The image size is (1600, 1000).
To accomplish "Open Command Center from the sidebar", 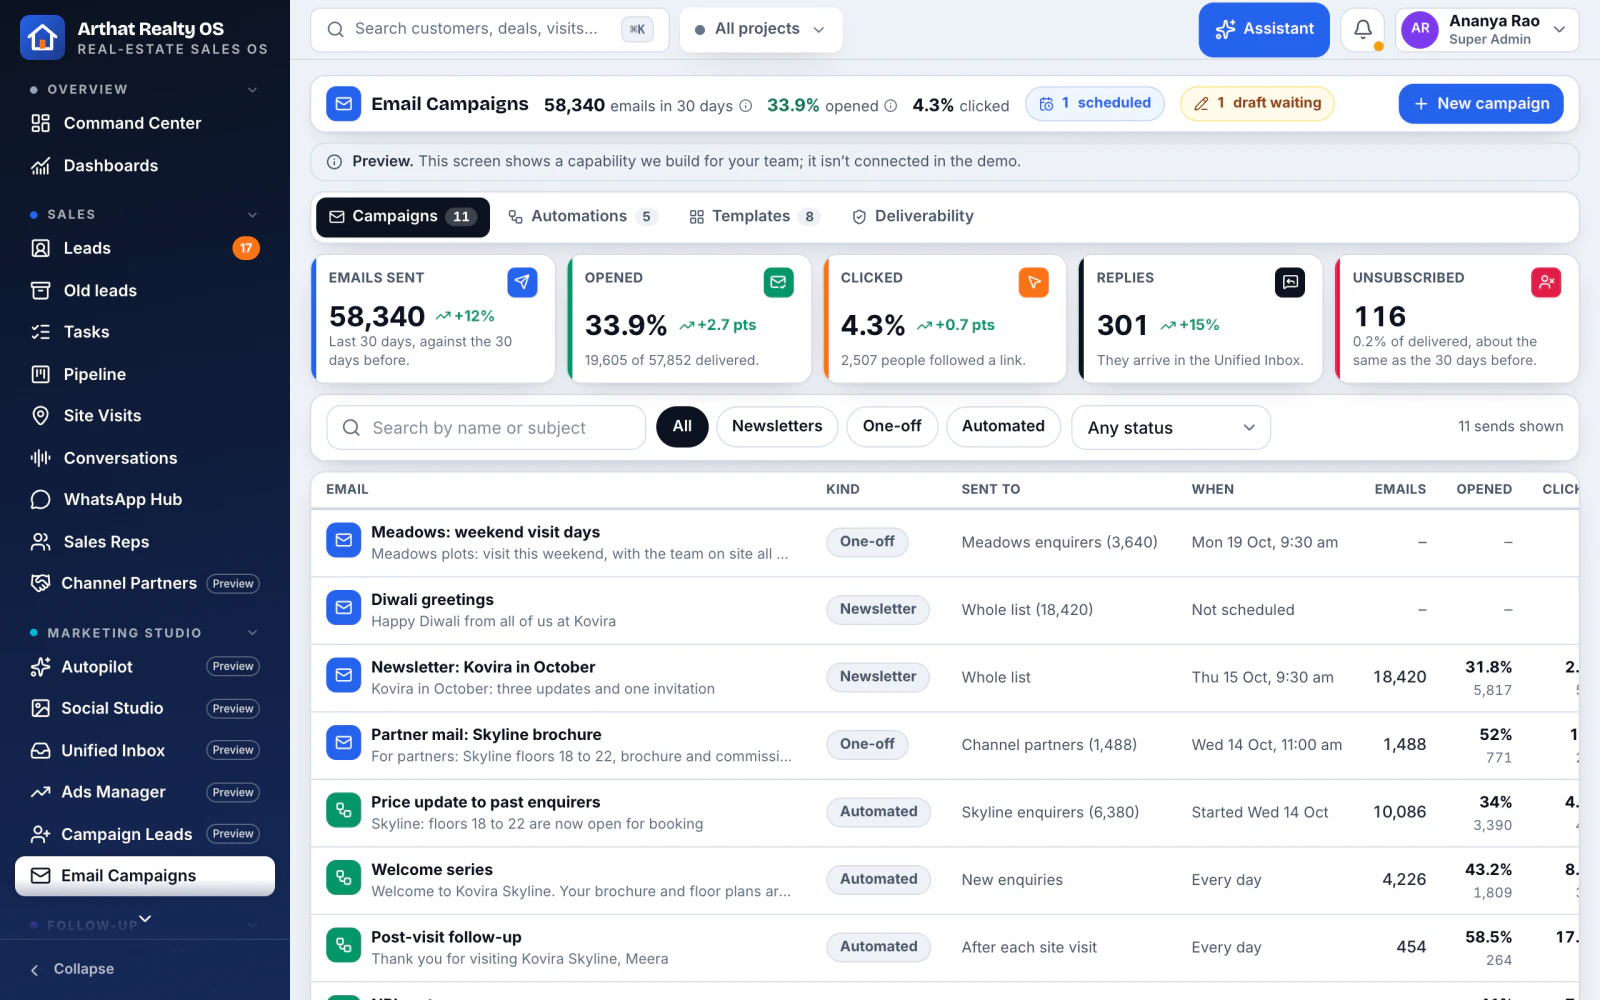I will point(145,123).
